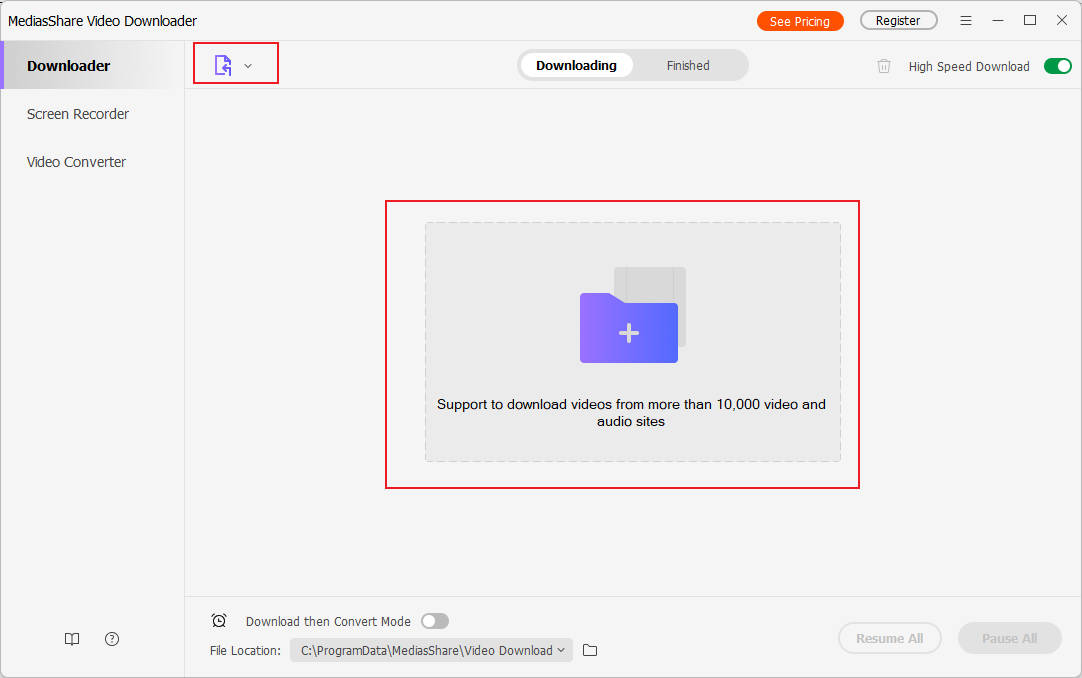Open the Video Converter section
The width and height of the screenshot is (1082, 678).
(x=75, y=161)
